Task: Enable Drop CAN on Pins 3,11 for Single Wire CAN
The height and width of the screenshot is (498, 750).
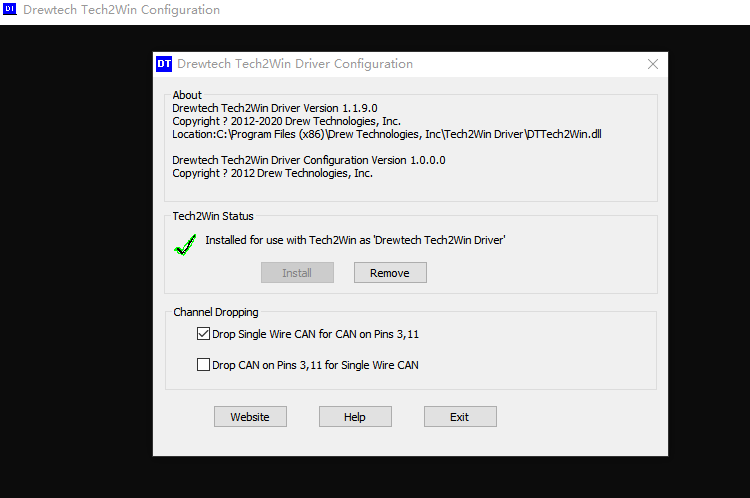Action: 204,365
